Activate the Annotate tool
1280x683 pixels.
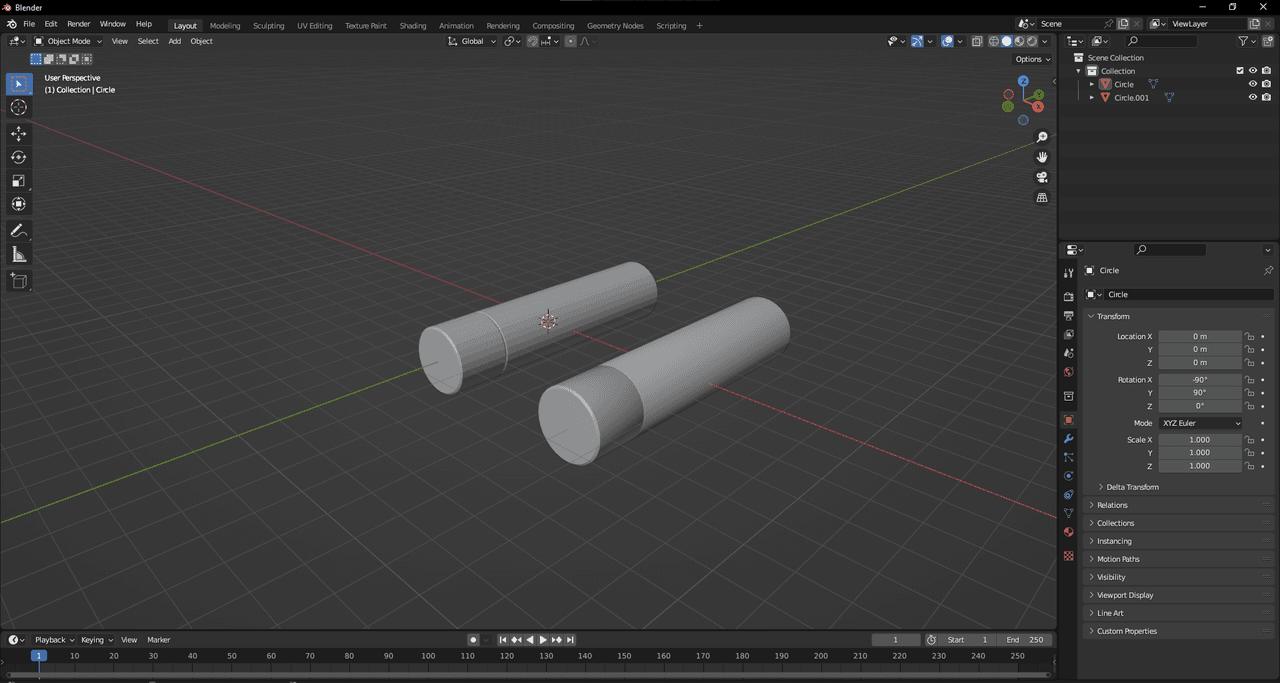(19, 231)
